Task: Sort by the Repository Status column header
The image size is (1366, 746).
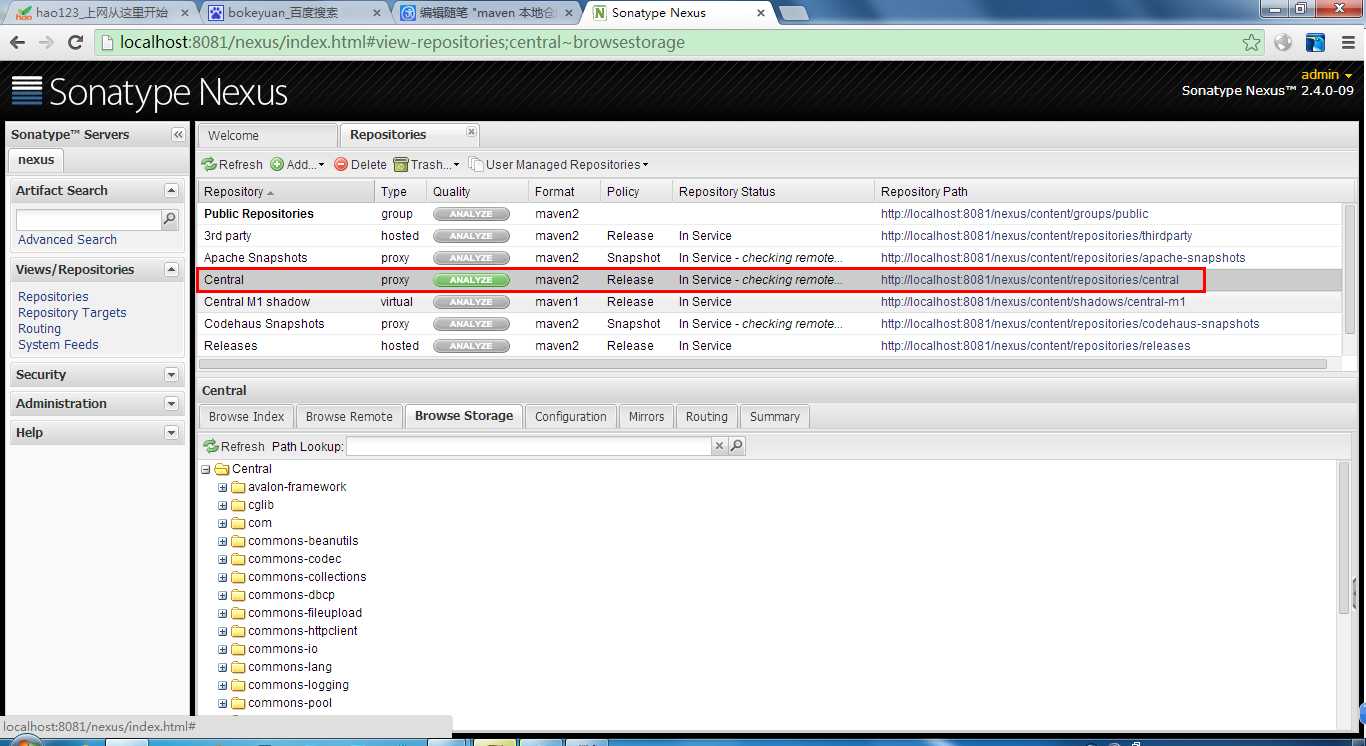Action: point(773,192)
